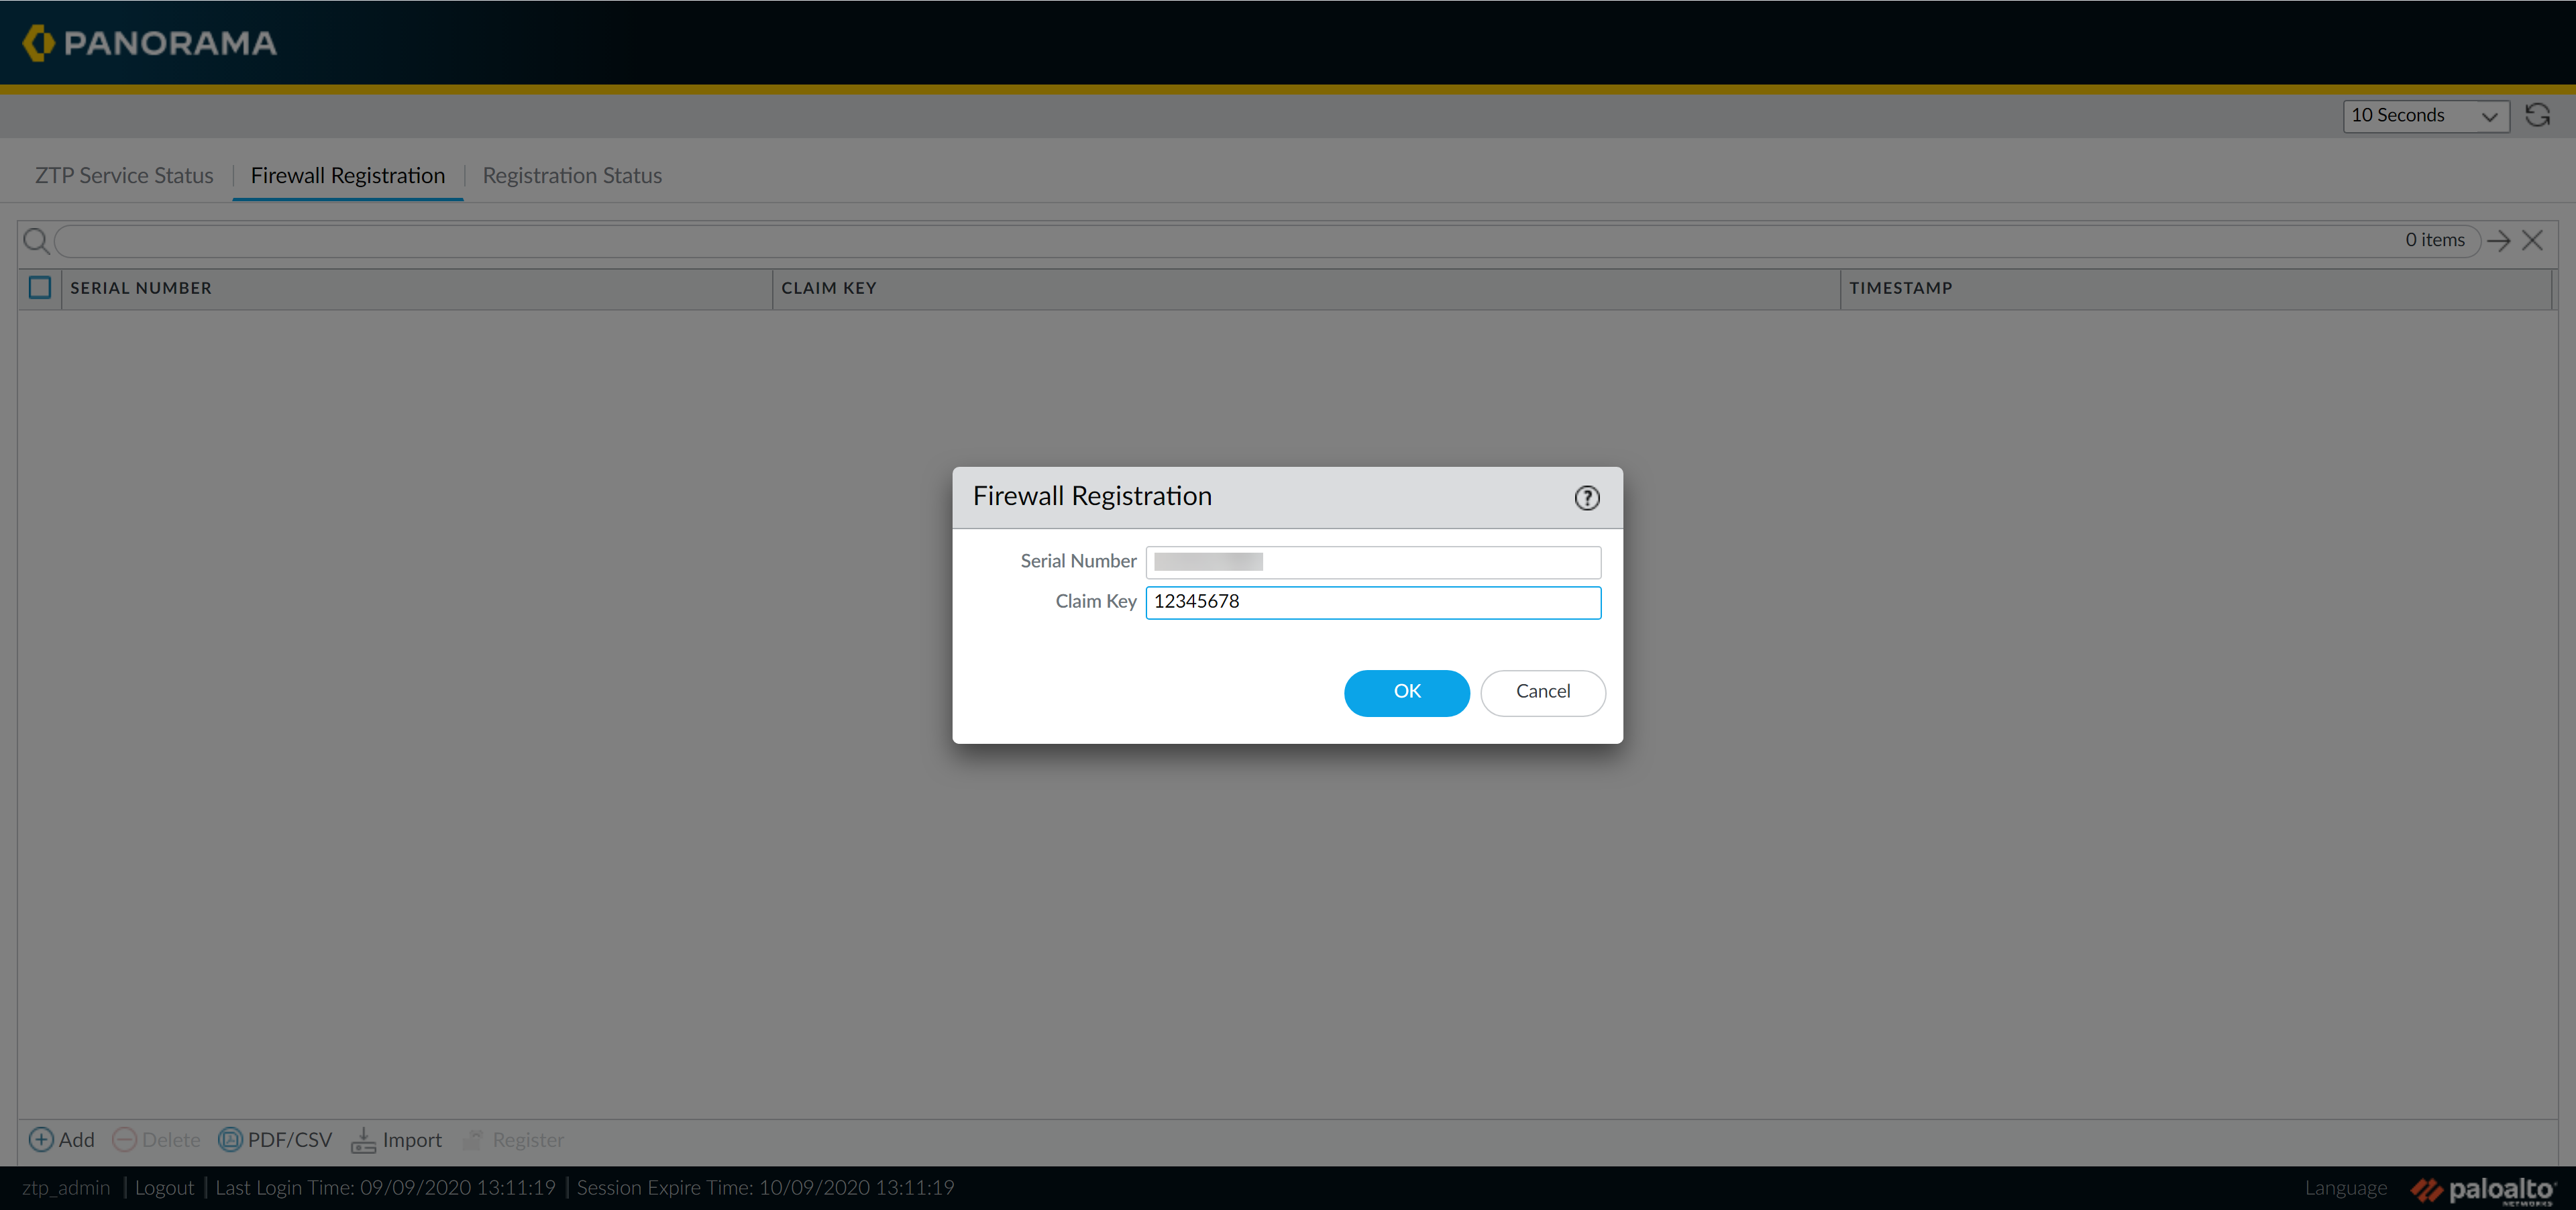The image size is (2576, 1210).
Task: Click the search magnifier icon
Action: point(36,241)
